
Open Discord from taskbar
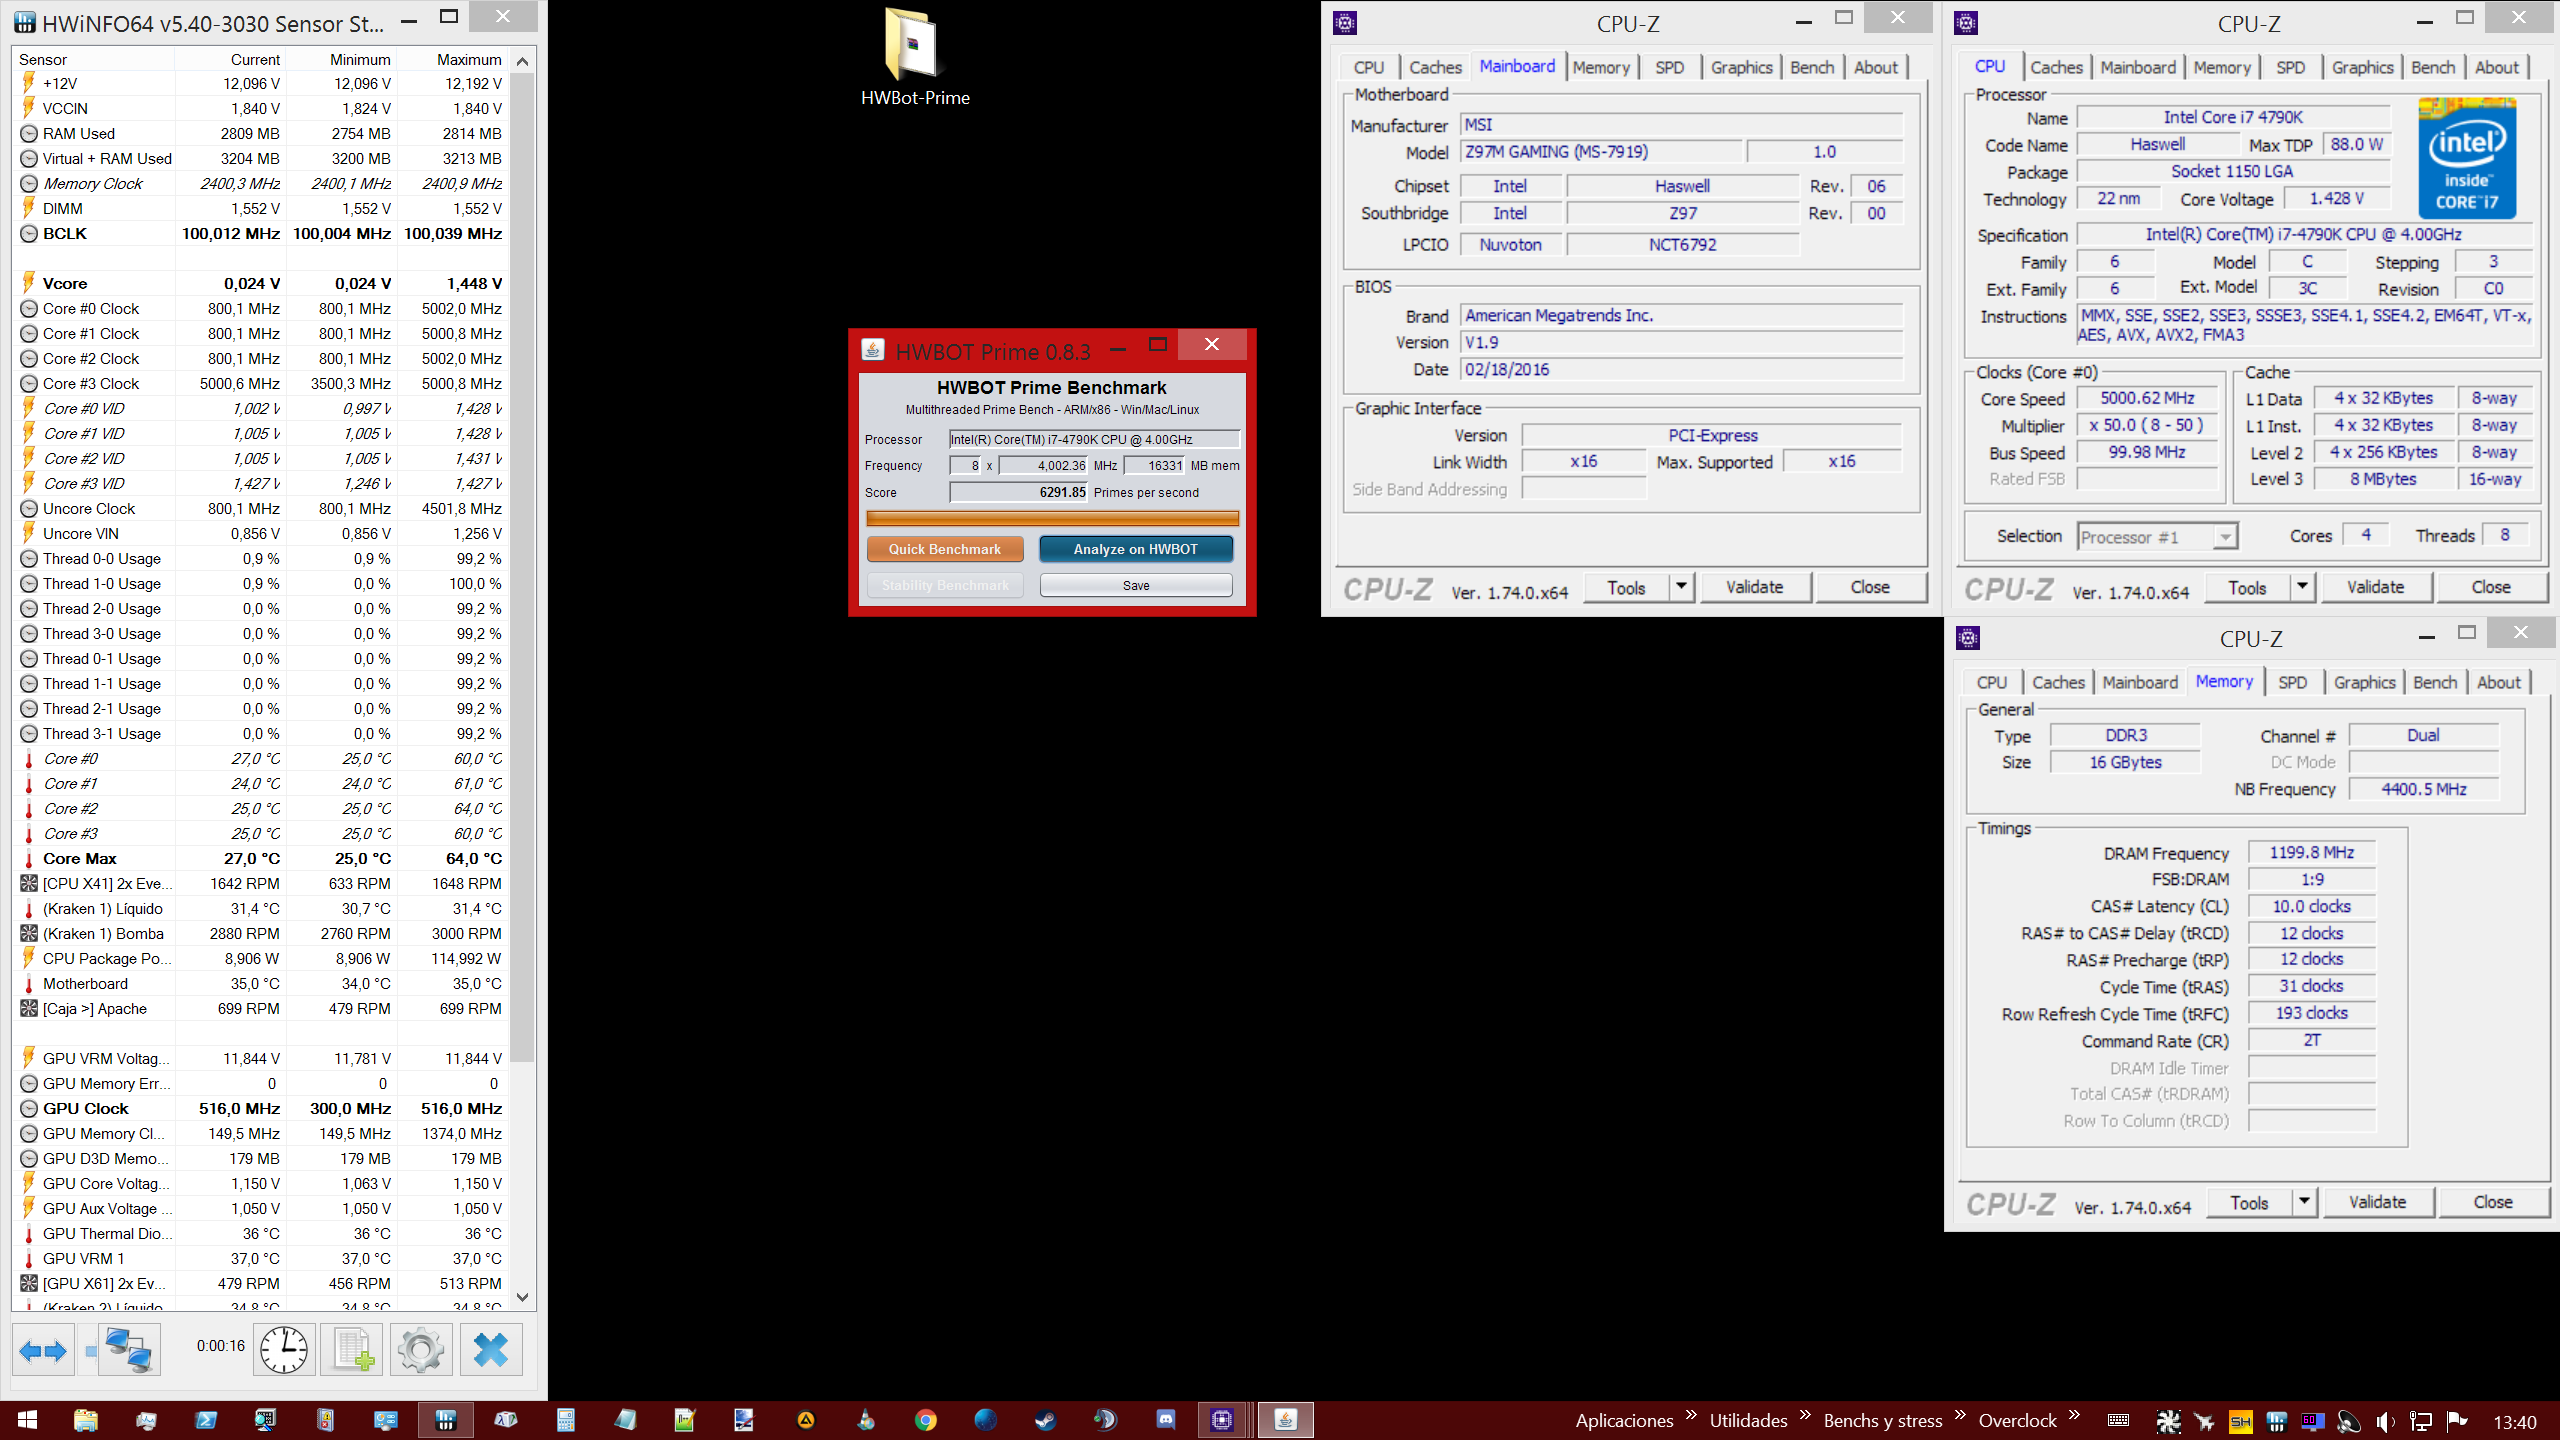(x=1166, y=1420)
